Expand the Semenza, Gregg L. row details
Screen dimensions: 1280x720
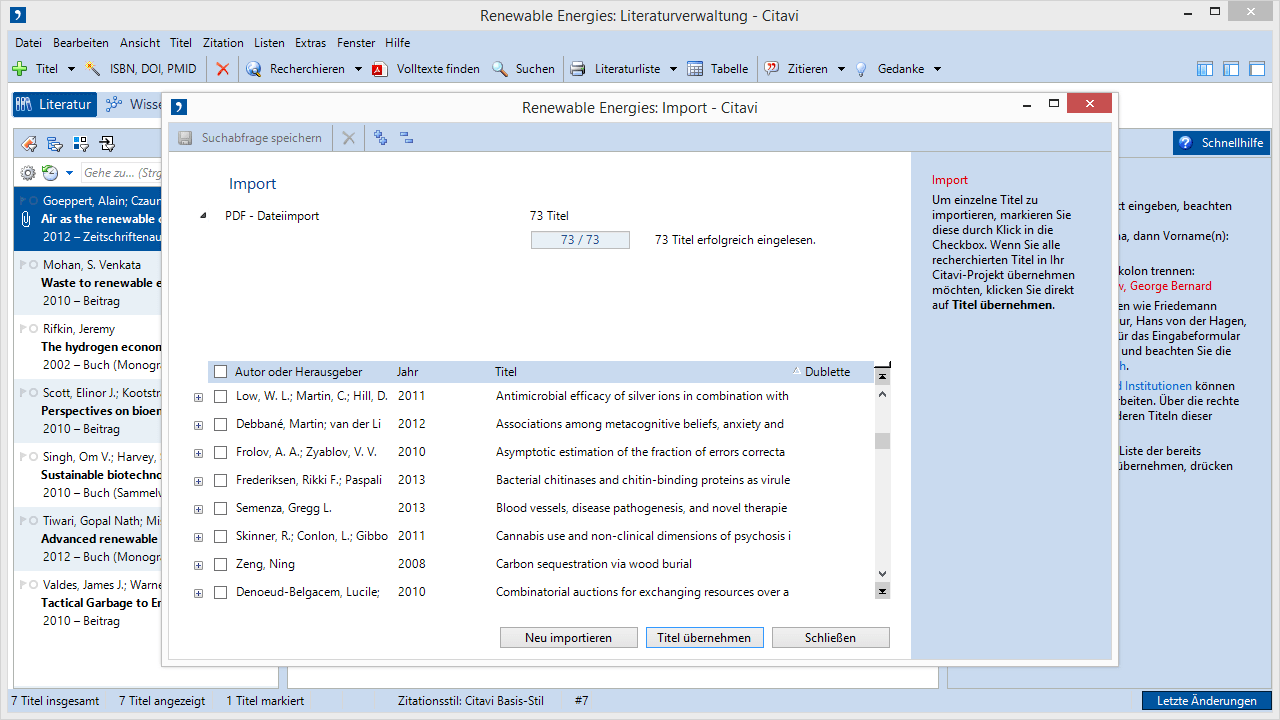coord(198,509)
